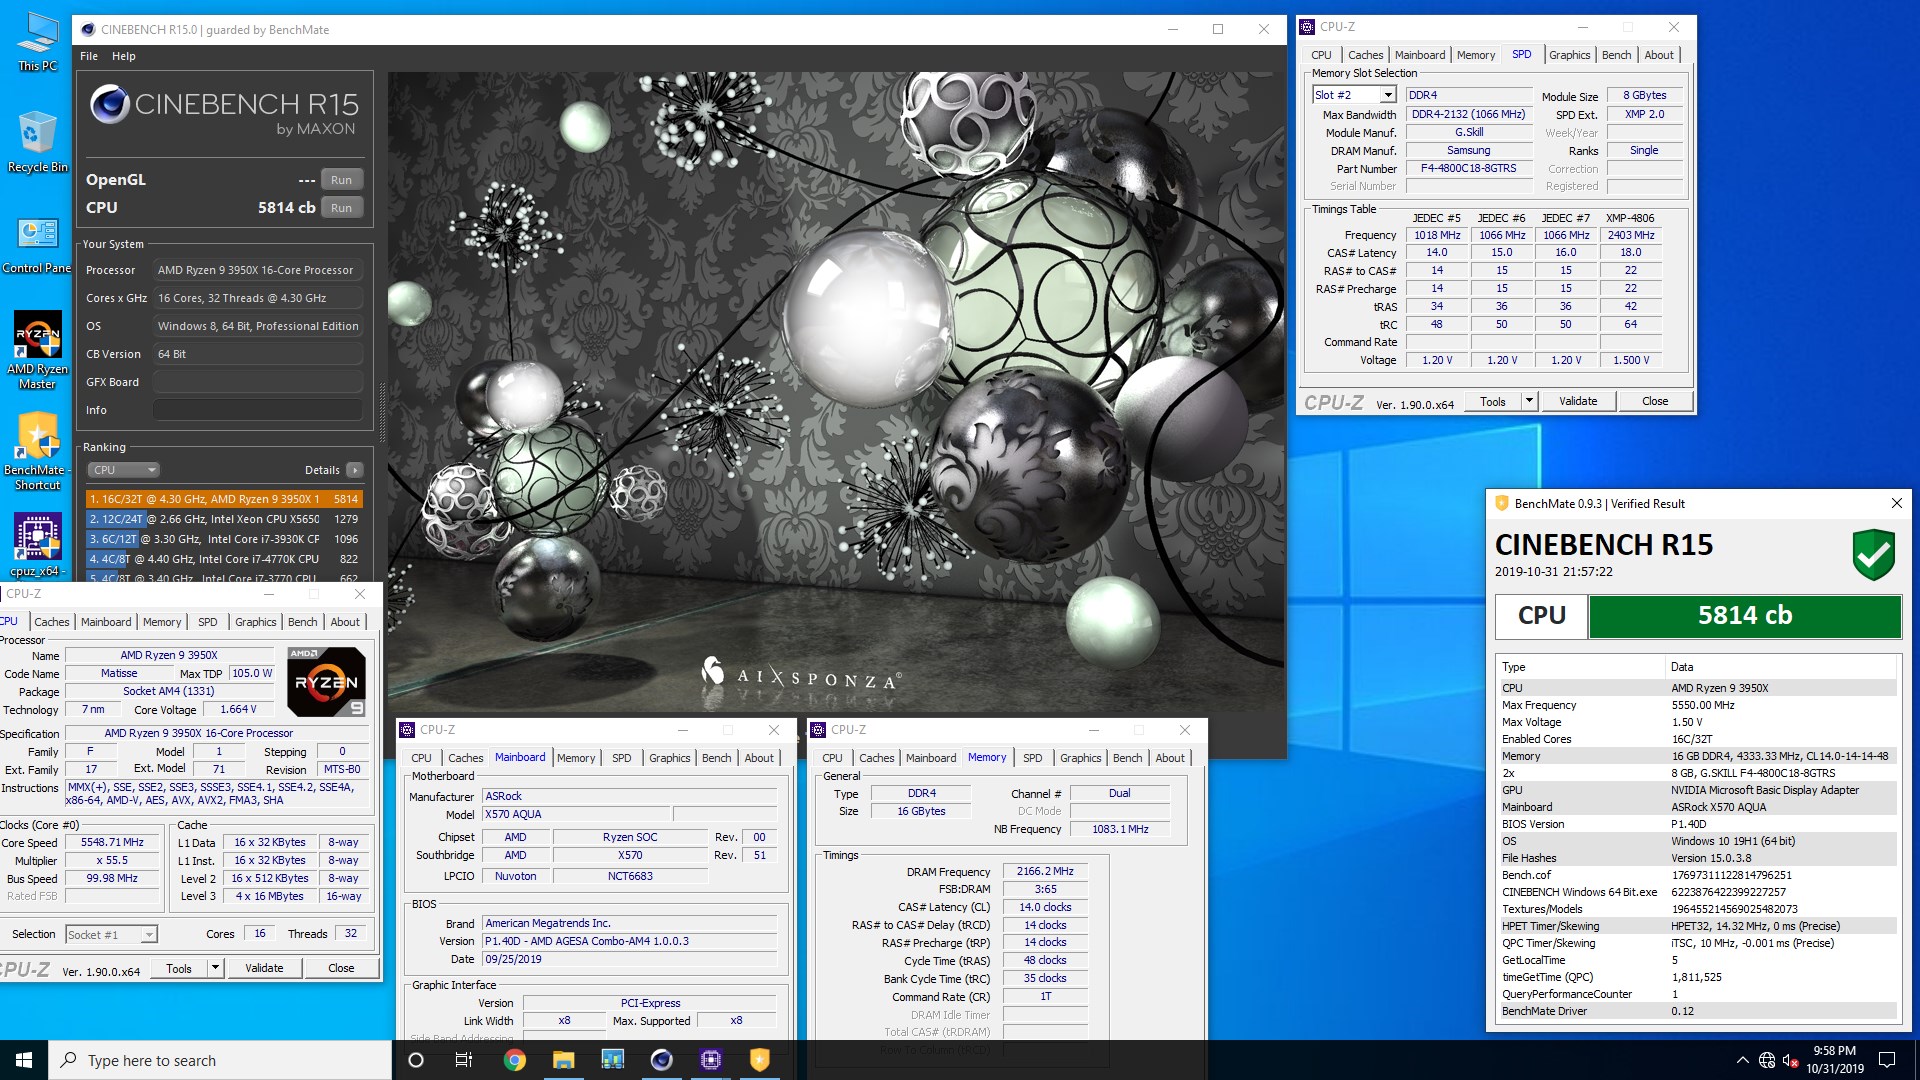Open cpuz_x64 desktop icon
1920x1080 pixels.
37,545
